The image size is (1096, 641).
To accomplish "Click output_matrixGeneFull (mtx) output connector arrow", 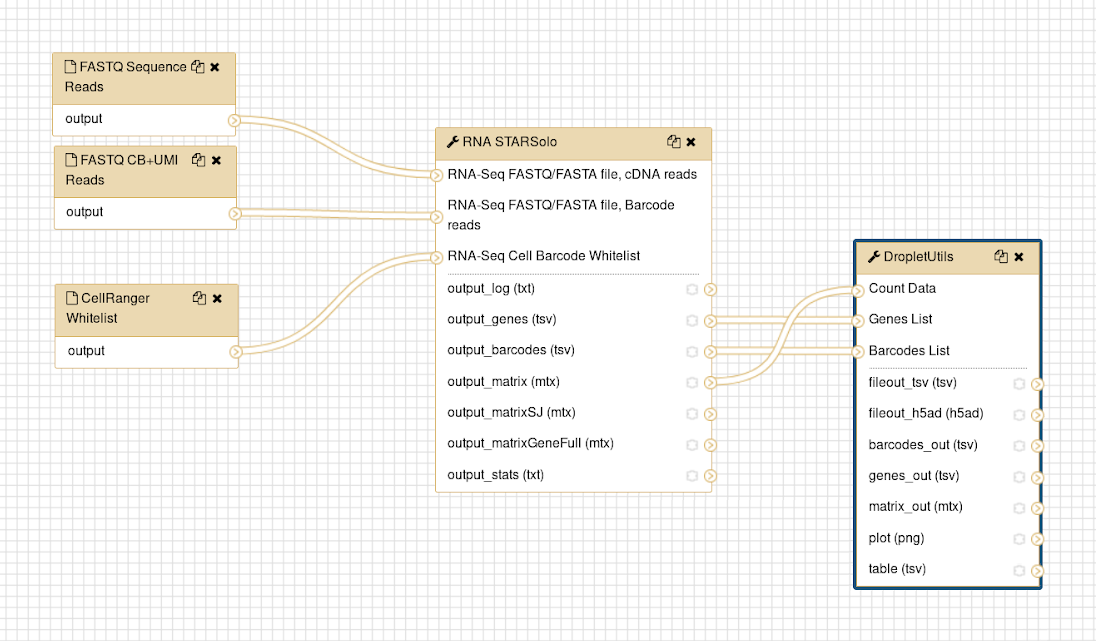I will click(710, 445).
